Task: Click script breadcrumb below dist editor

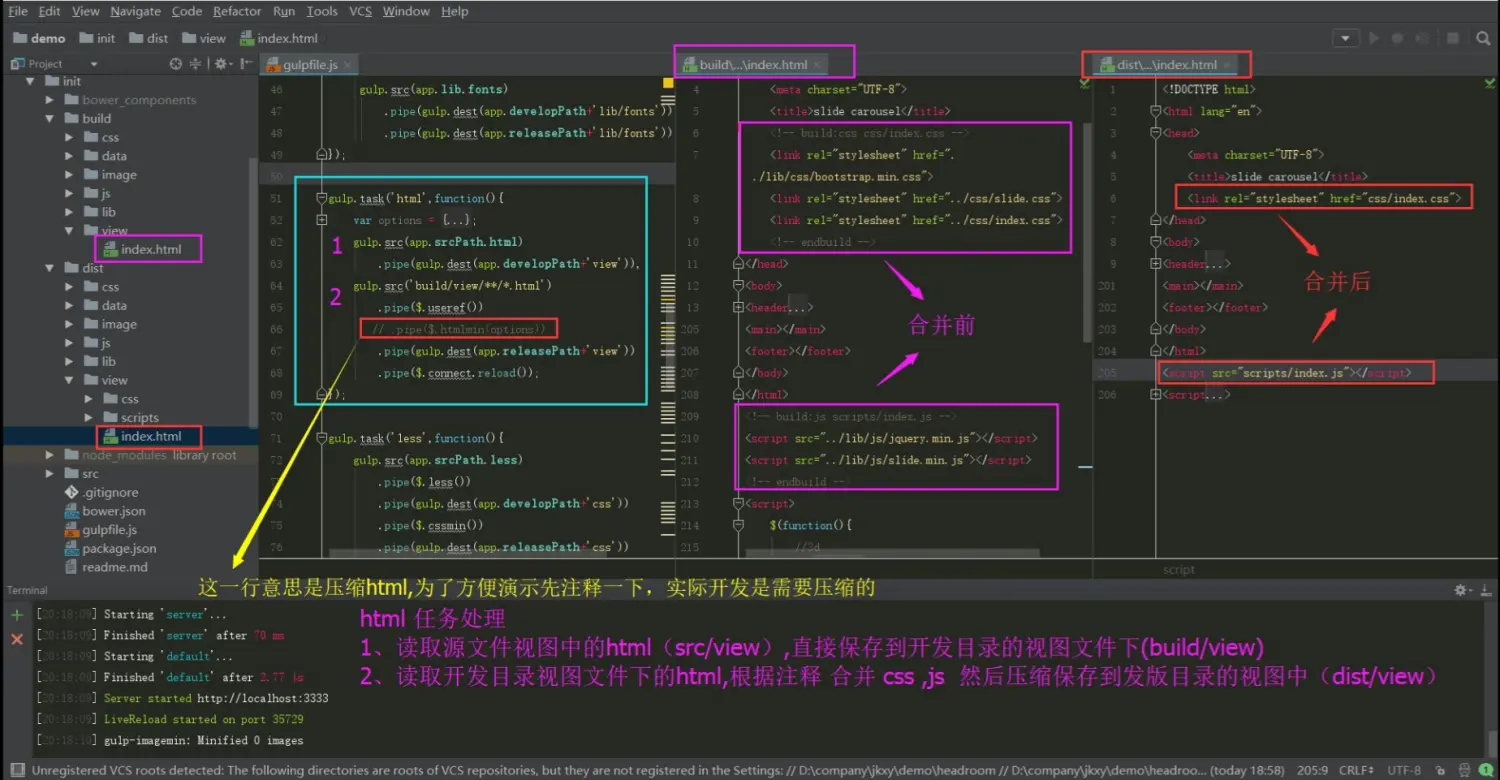Action: [1178, 569]
